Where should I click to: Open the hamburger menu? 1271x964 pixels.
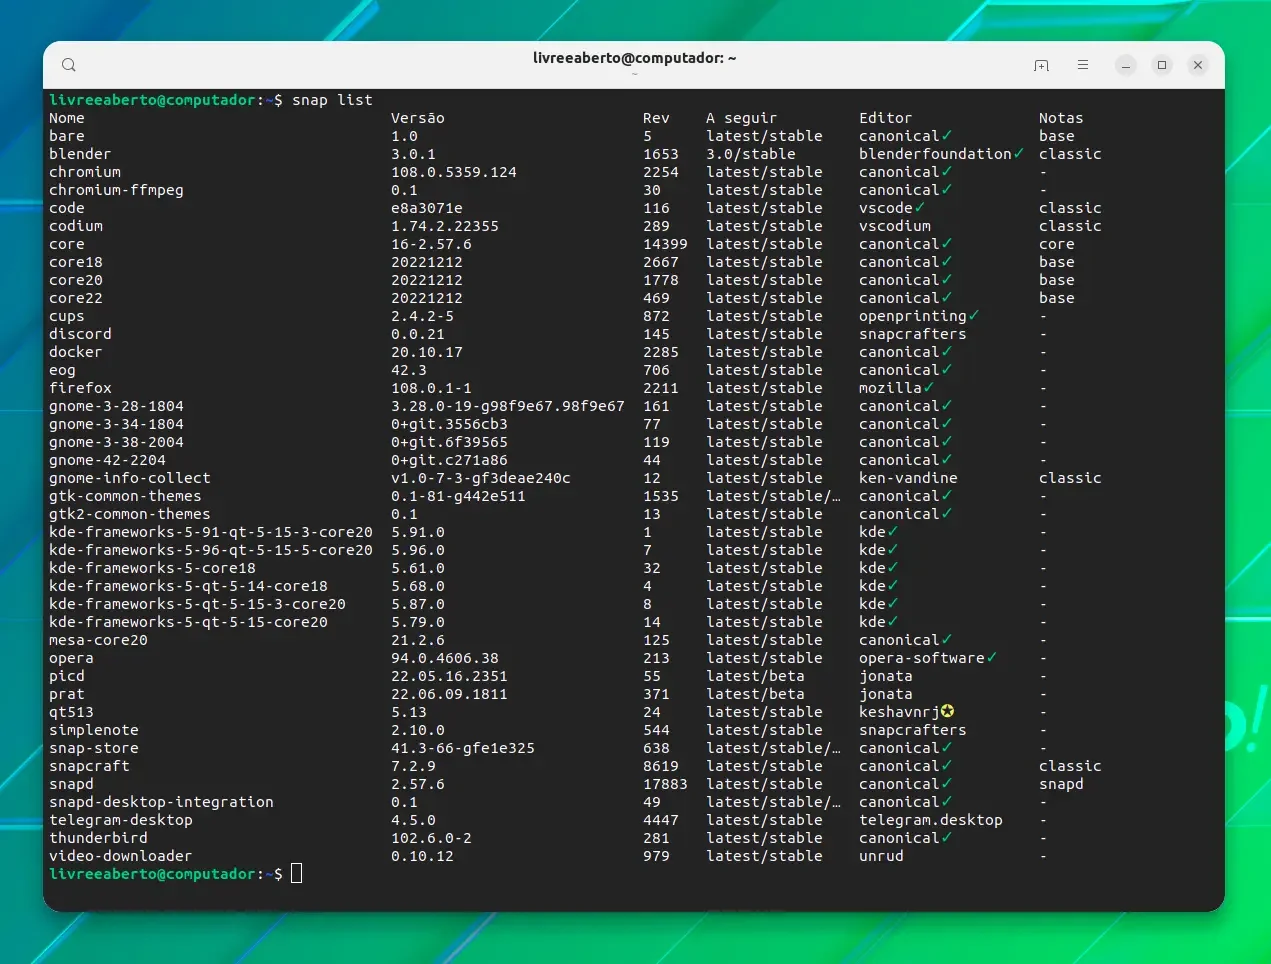click(x=1083, y=65)
